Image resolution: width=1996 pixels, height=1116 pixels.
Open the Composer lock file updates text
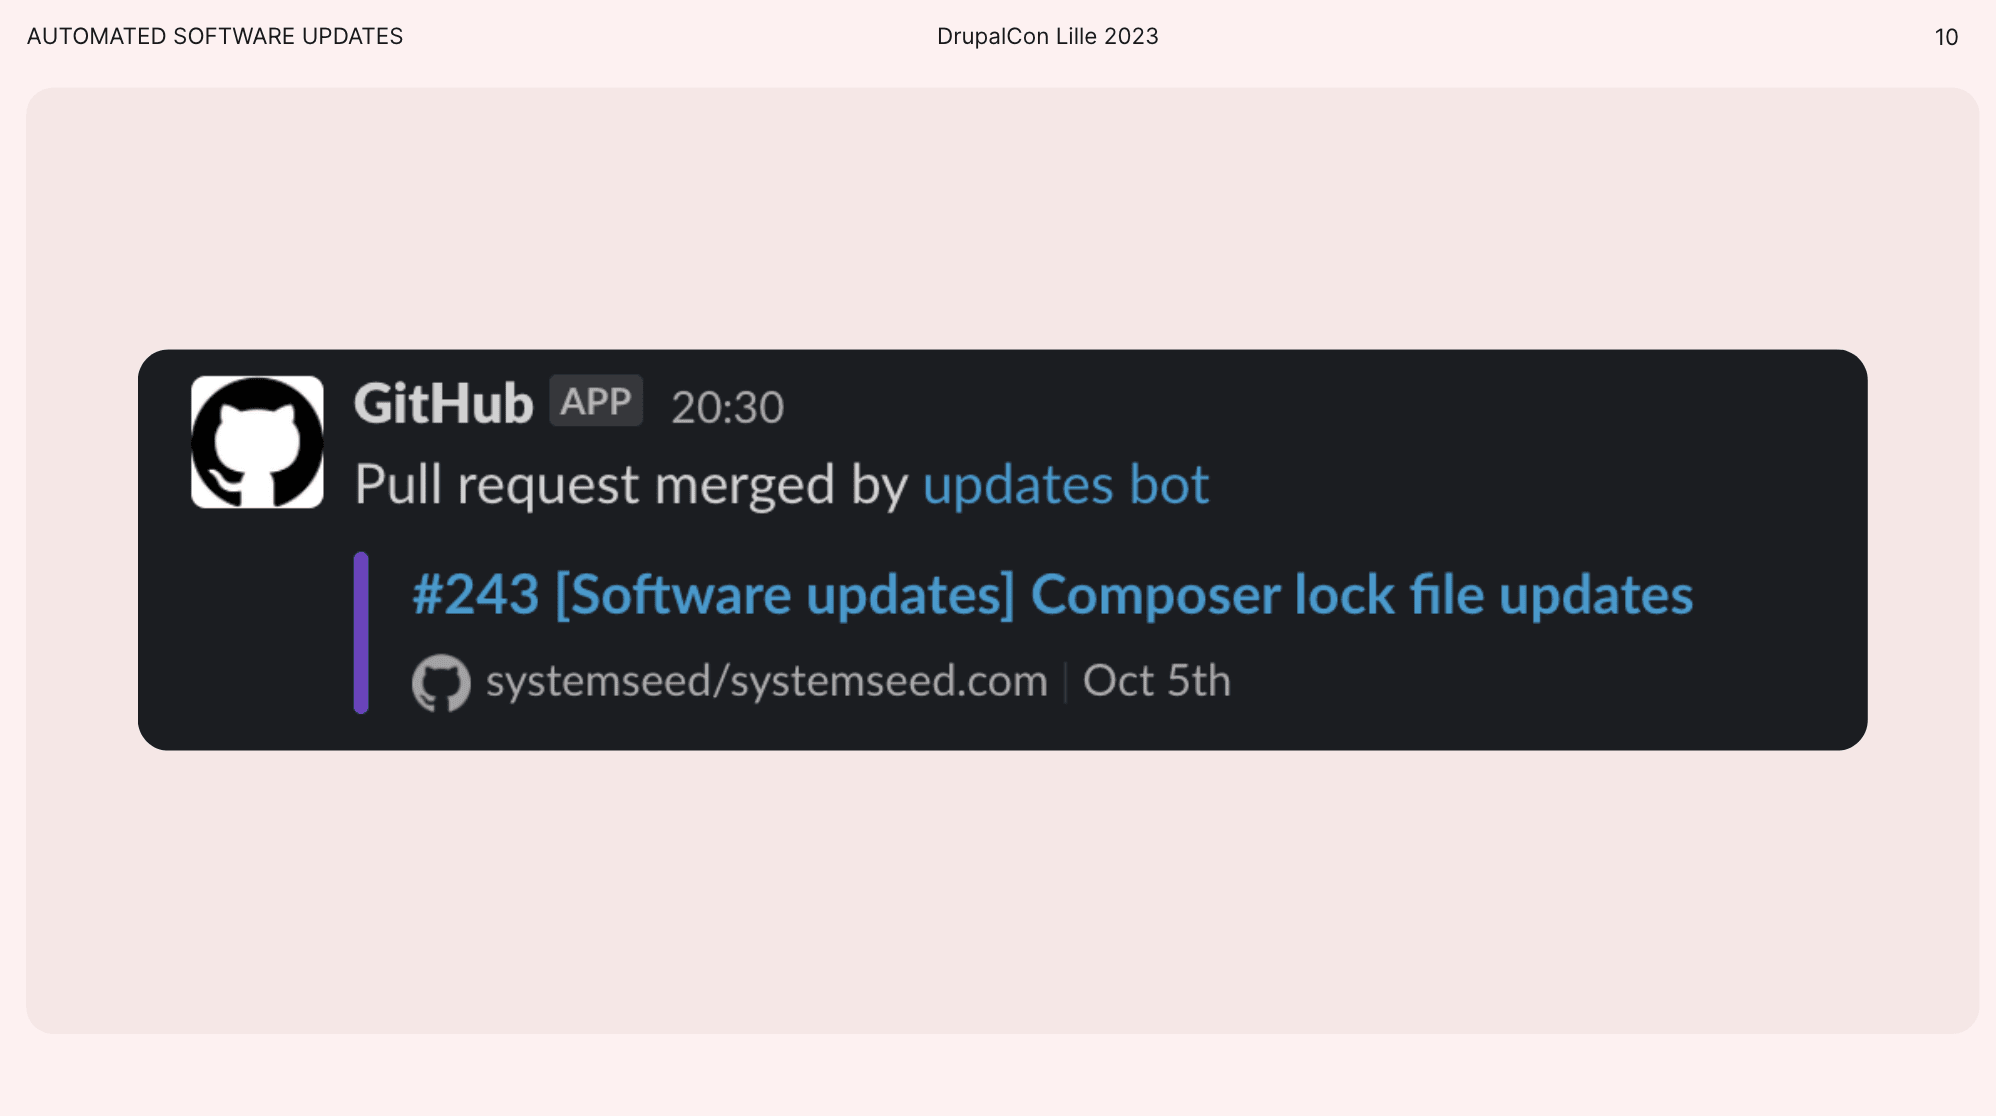pyautogui.click(x=1361, y=595)
